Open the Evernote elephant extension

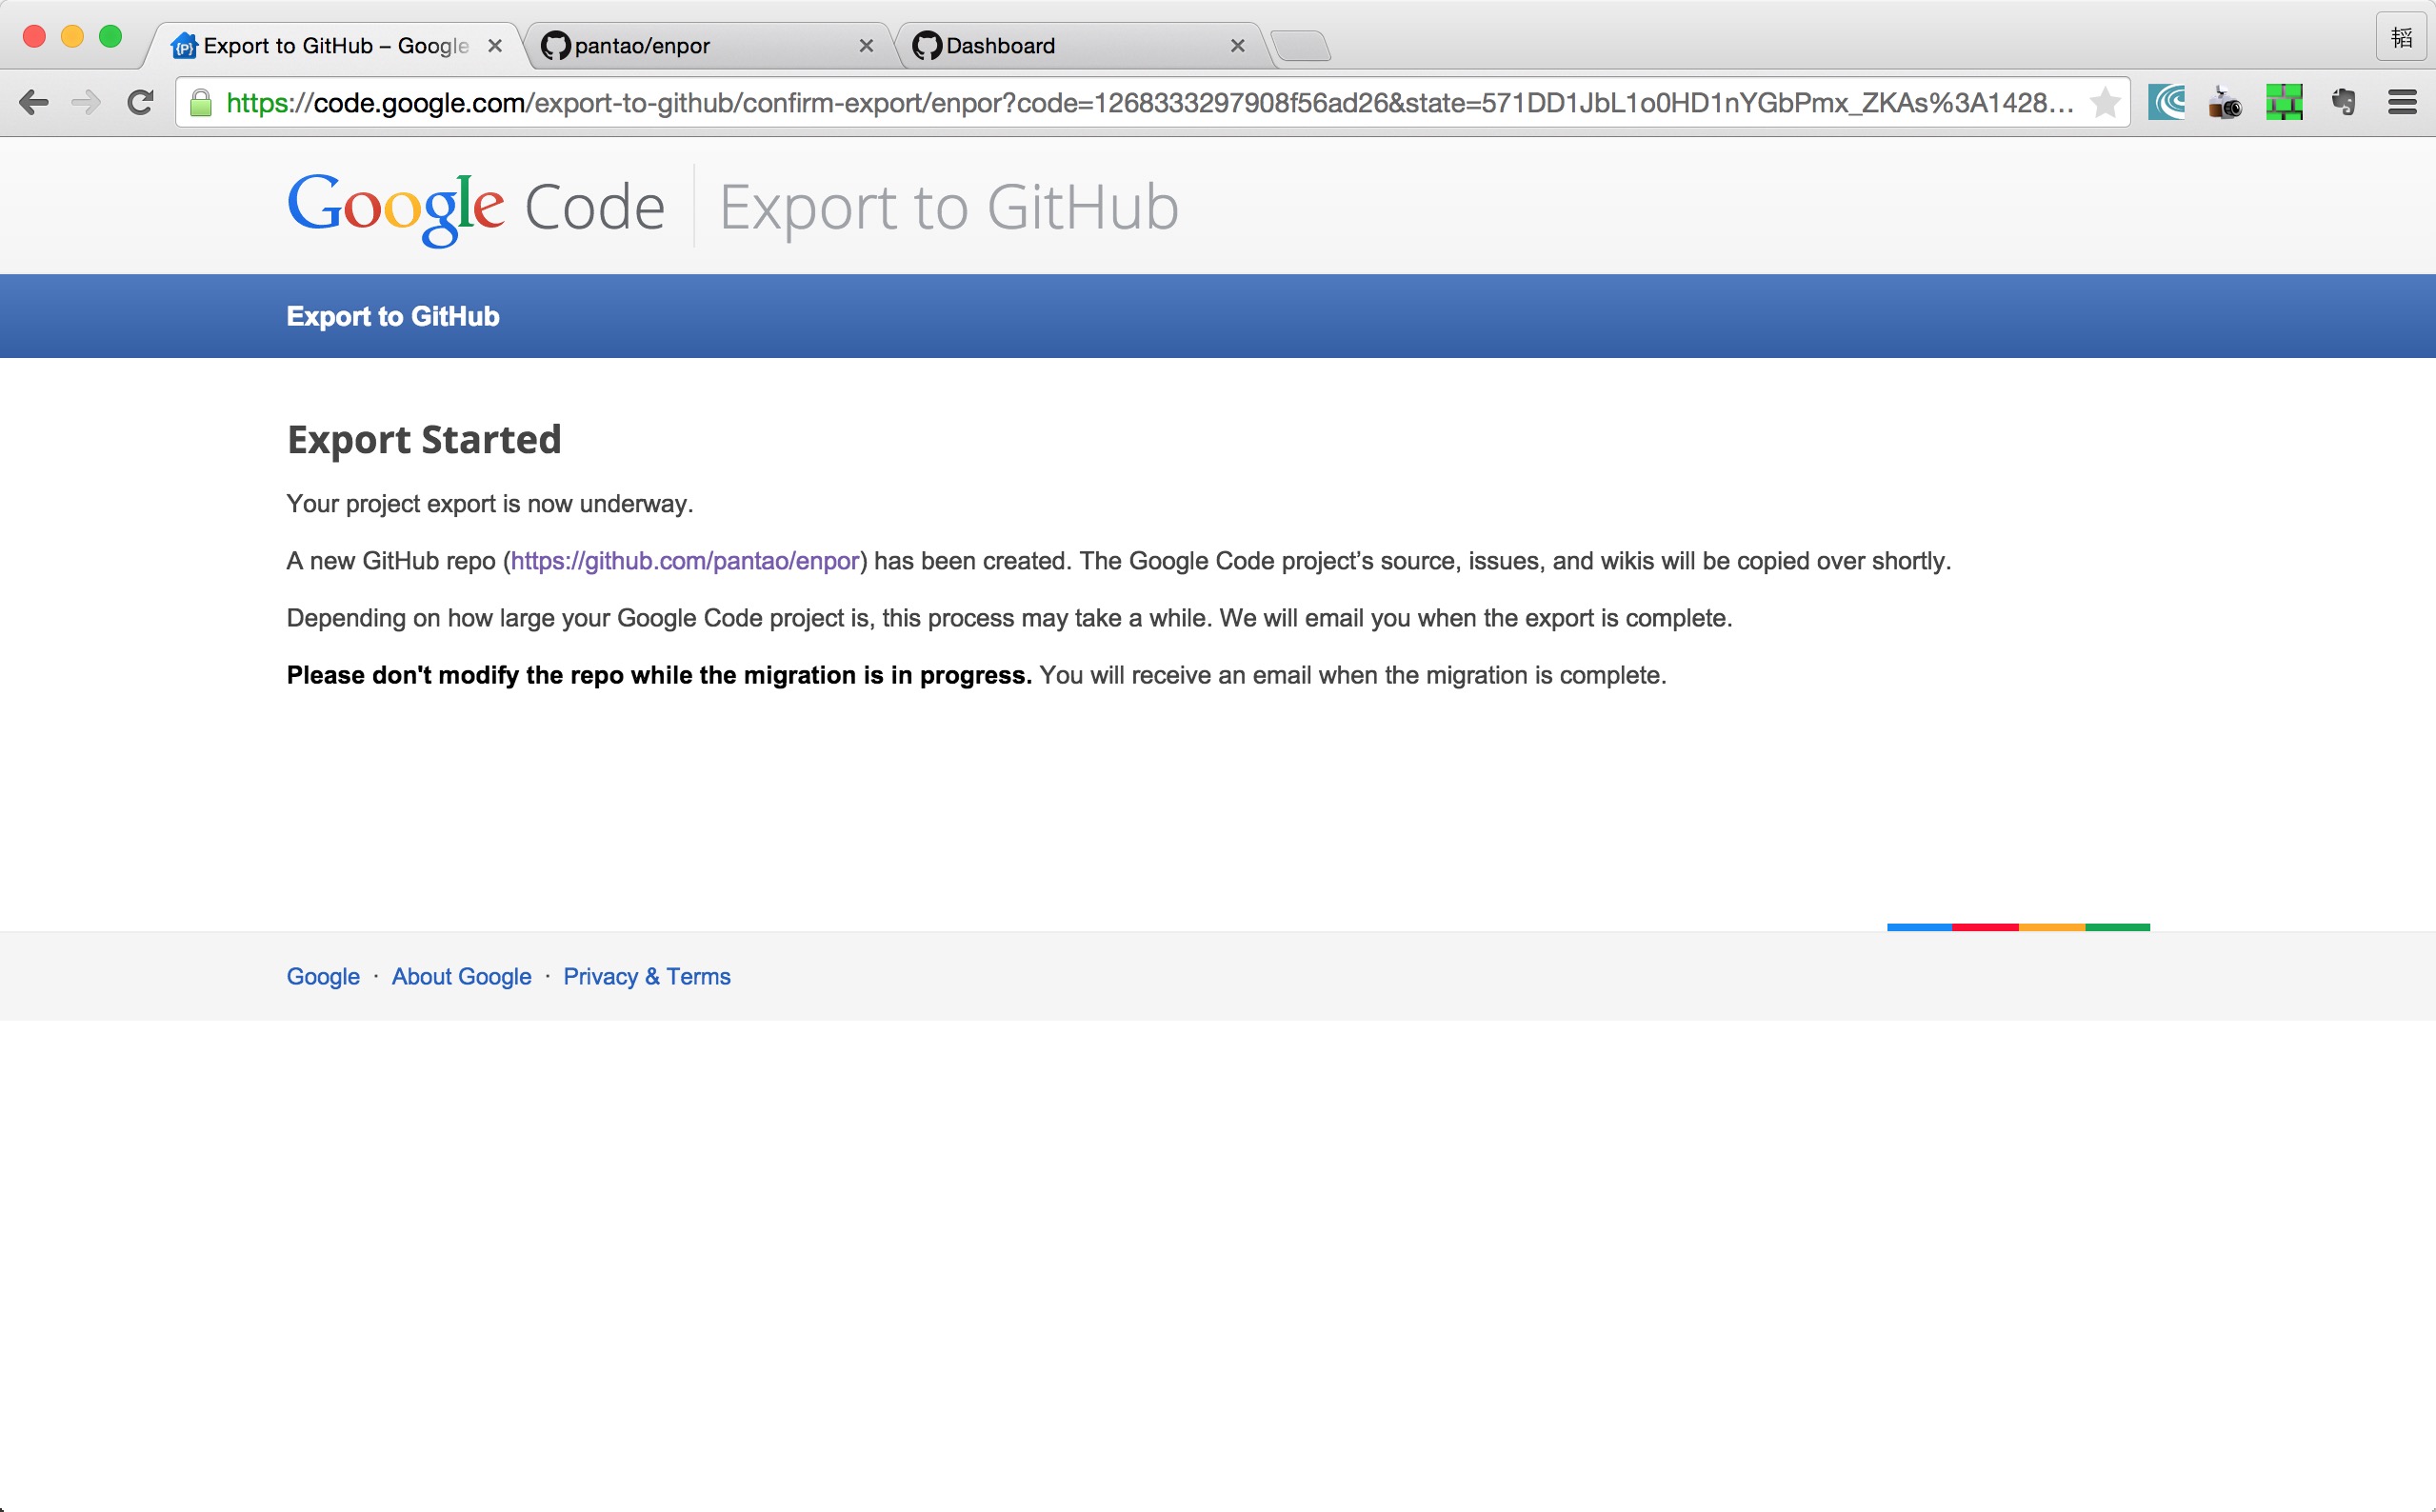[2343, 102]
